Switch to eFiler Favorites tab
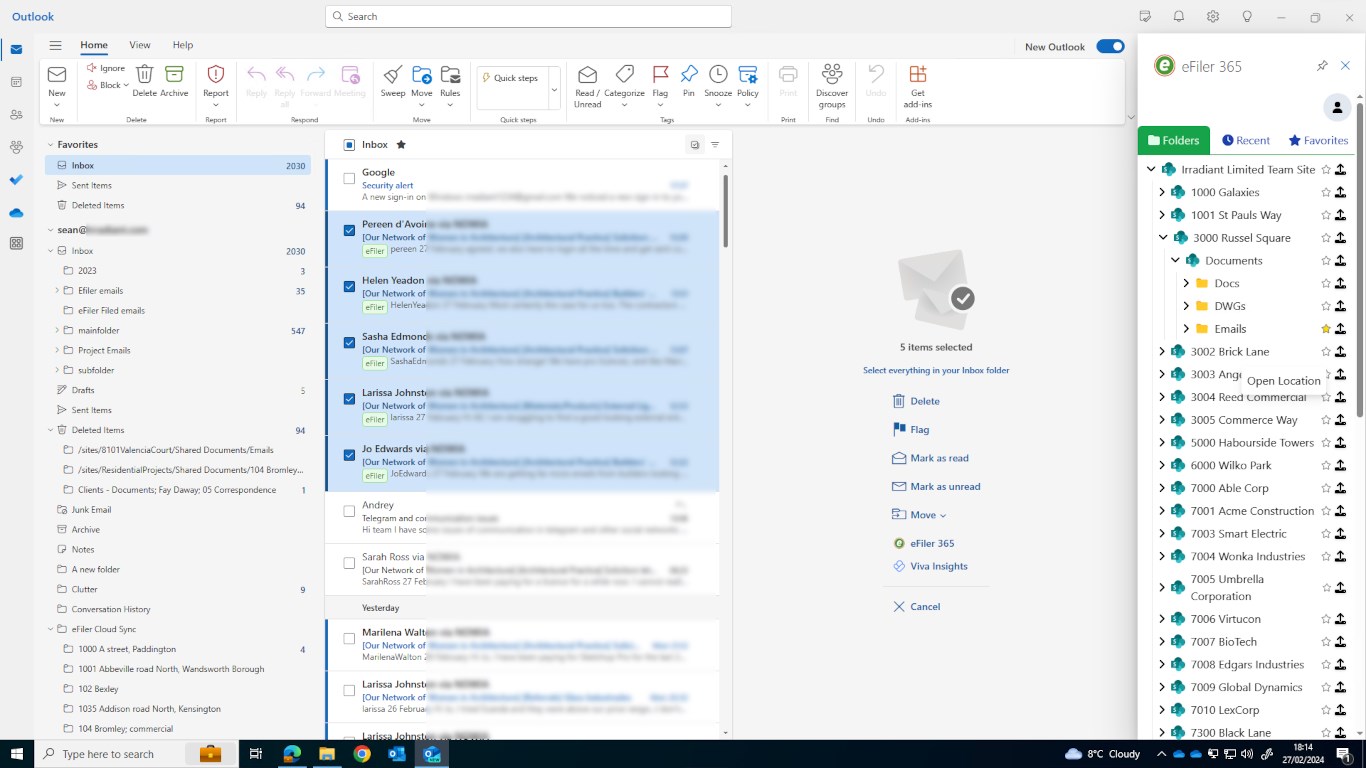Image resolution: width=1366 pixels, height=768 pixels. point(1319,141)
